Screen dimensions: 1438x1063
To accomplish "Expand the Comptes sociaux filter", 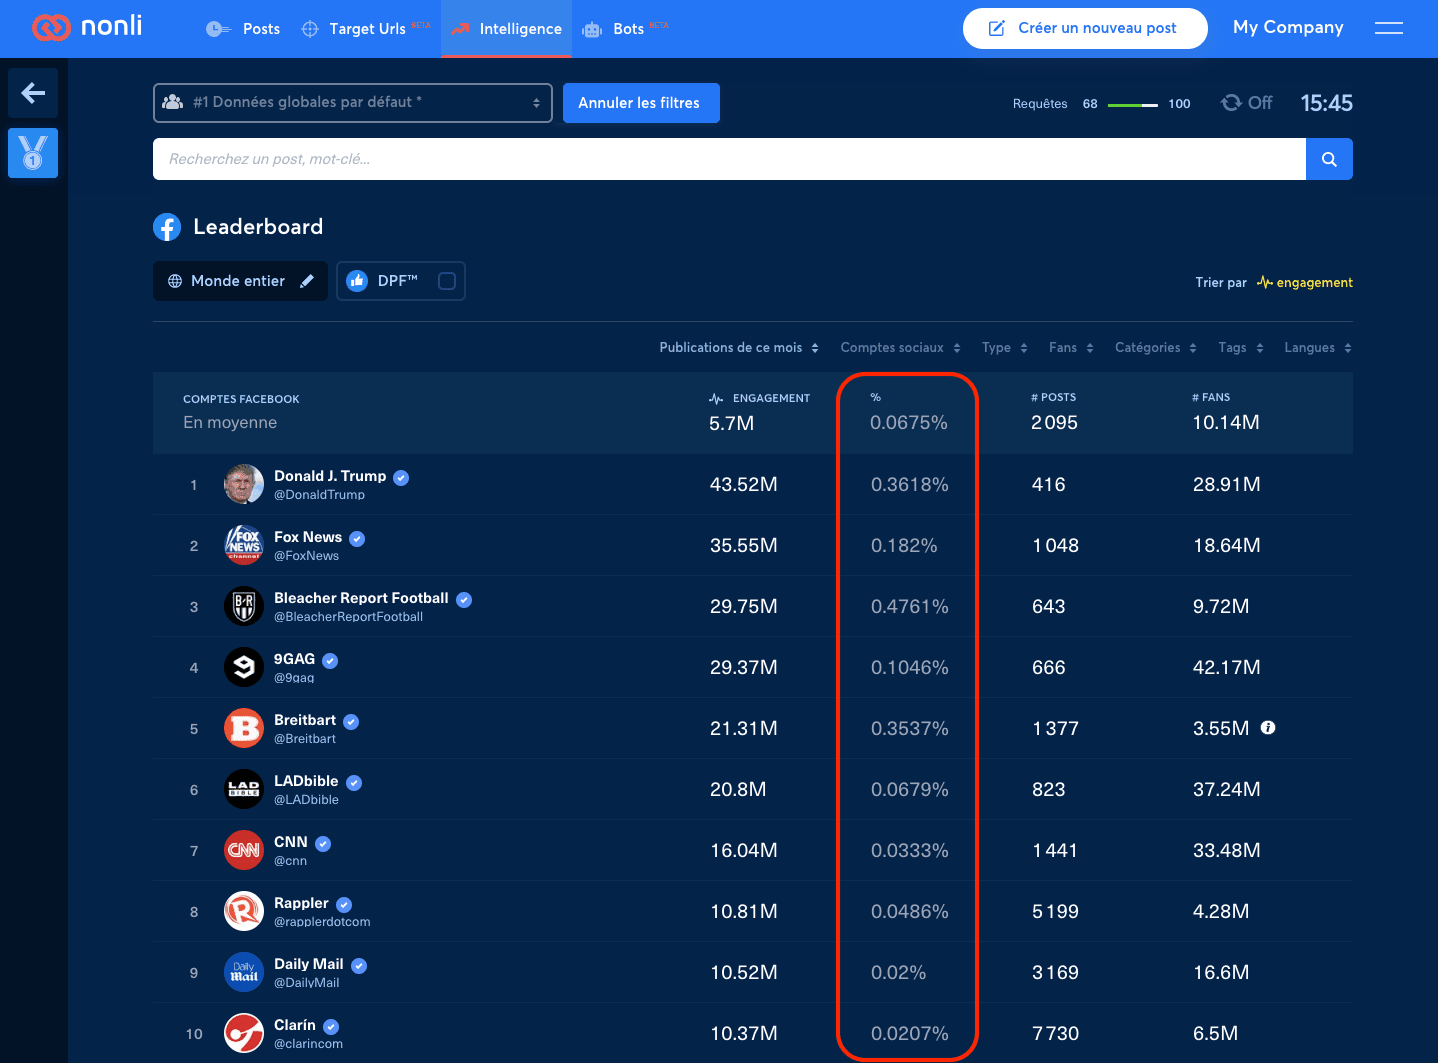I will pyautogui.click(x=901, y=348).
